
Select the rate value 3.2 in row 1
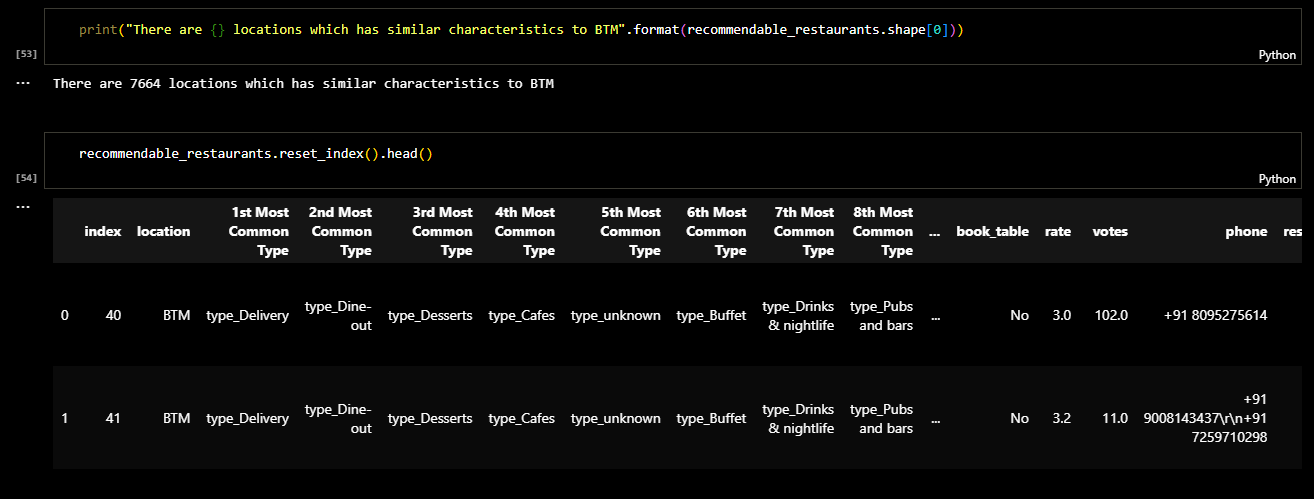pyautogui.click(x=1060, y=419)
